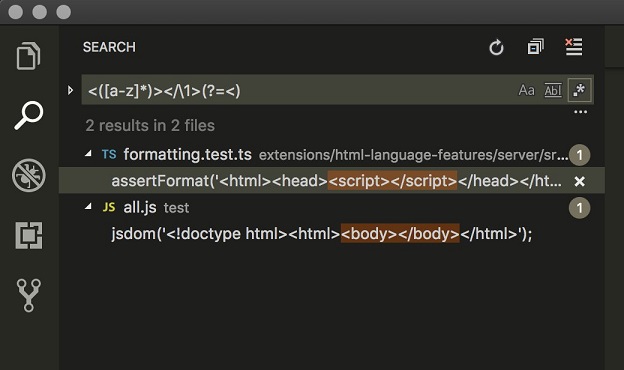Dismiss the assertFormat match result
Screen dimensions: 624x370
(x=579, y=181)
